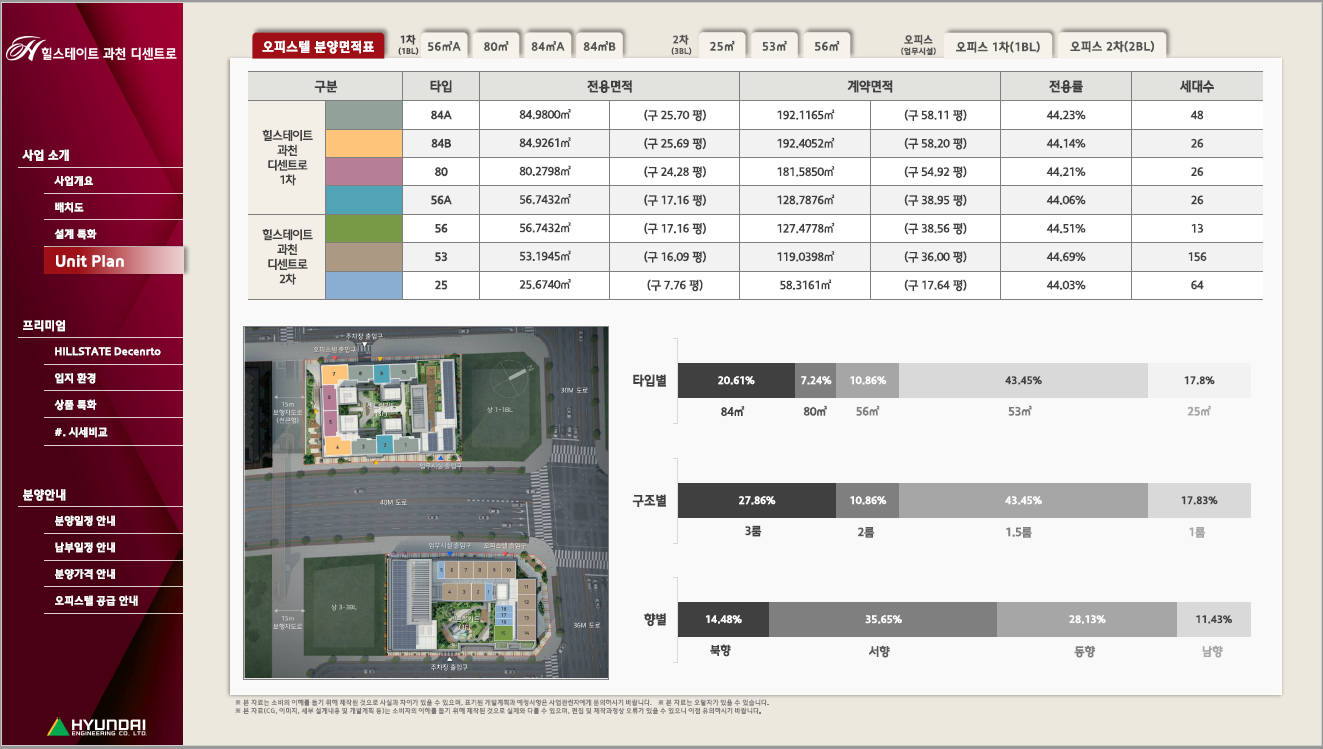
Task: Select the 80㎡ unit tab
Action: click(497, 46)
